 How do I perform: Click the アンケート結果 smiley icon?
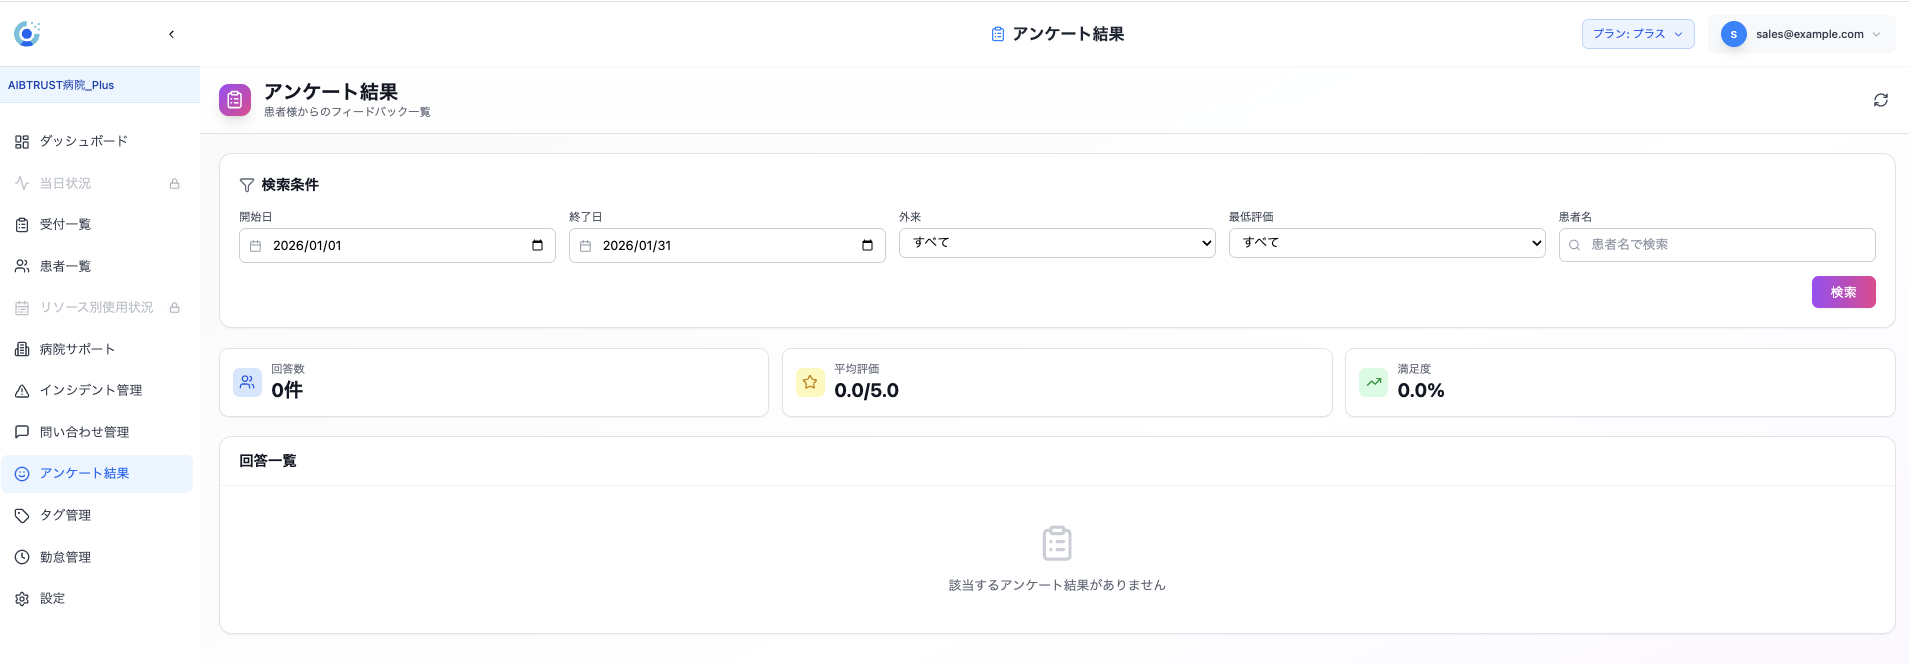[22, 474]
